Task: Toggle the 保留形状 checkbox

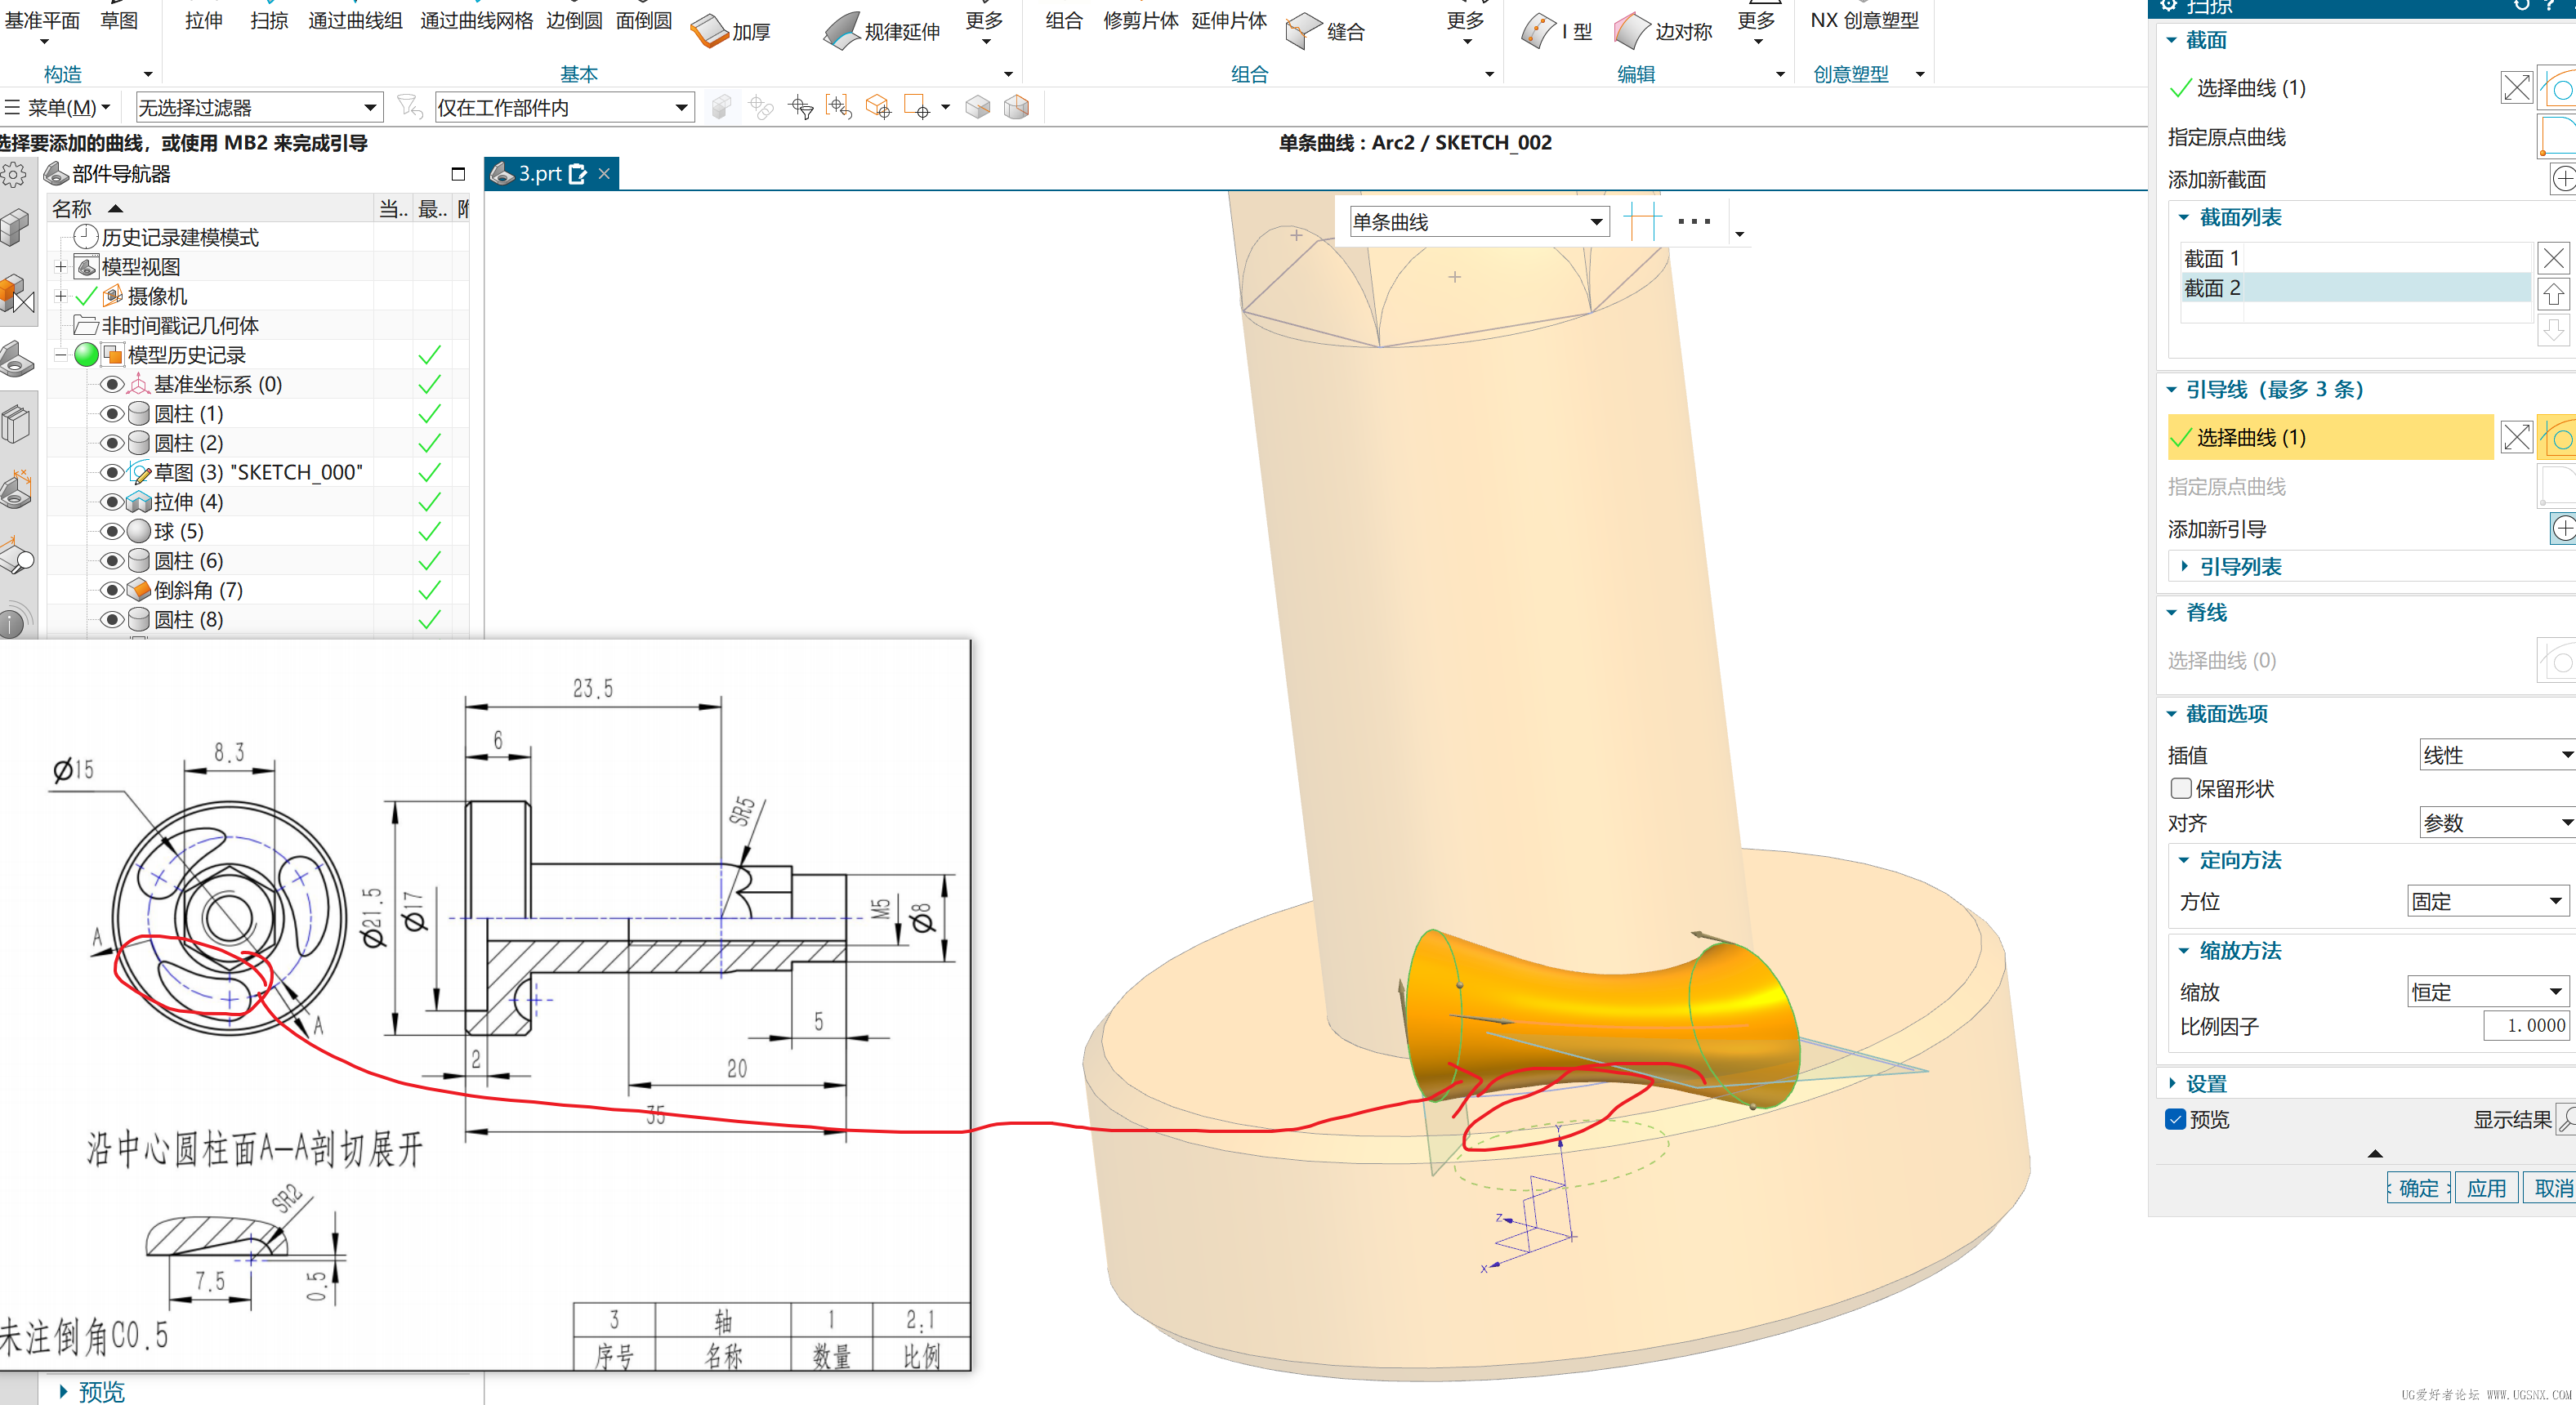Action: (x=2181, y=789)
